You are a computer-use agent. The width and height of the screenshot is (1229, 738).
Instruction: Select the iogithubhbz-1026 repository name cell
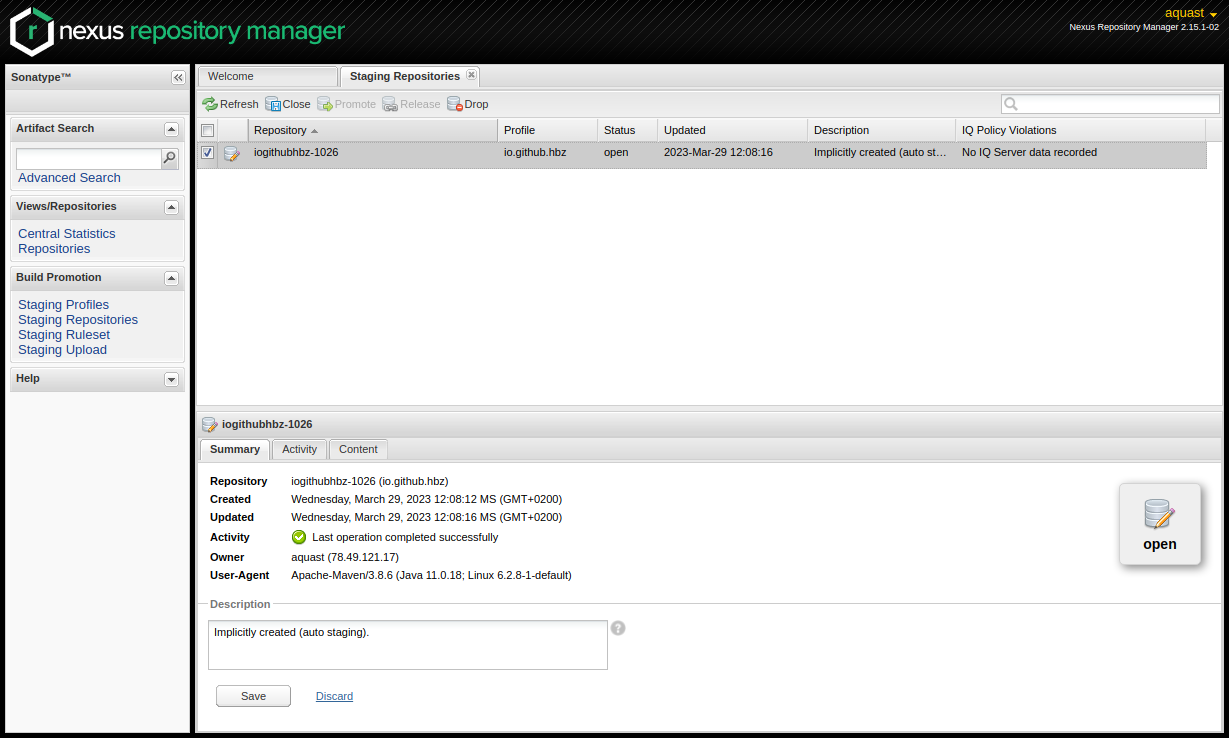coord(296,153)
